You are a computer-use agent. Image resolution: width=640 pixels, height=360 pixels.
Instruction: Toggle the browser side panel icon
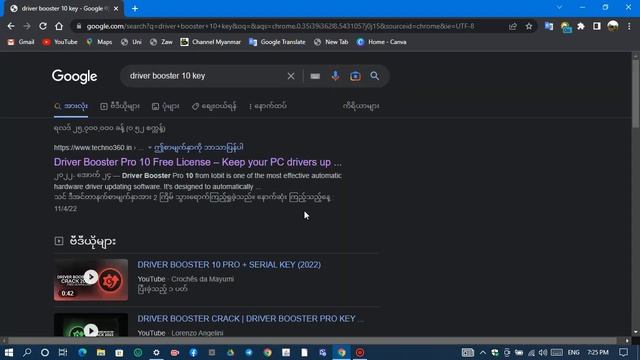pos(597,26)
